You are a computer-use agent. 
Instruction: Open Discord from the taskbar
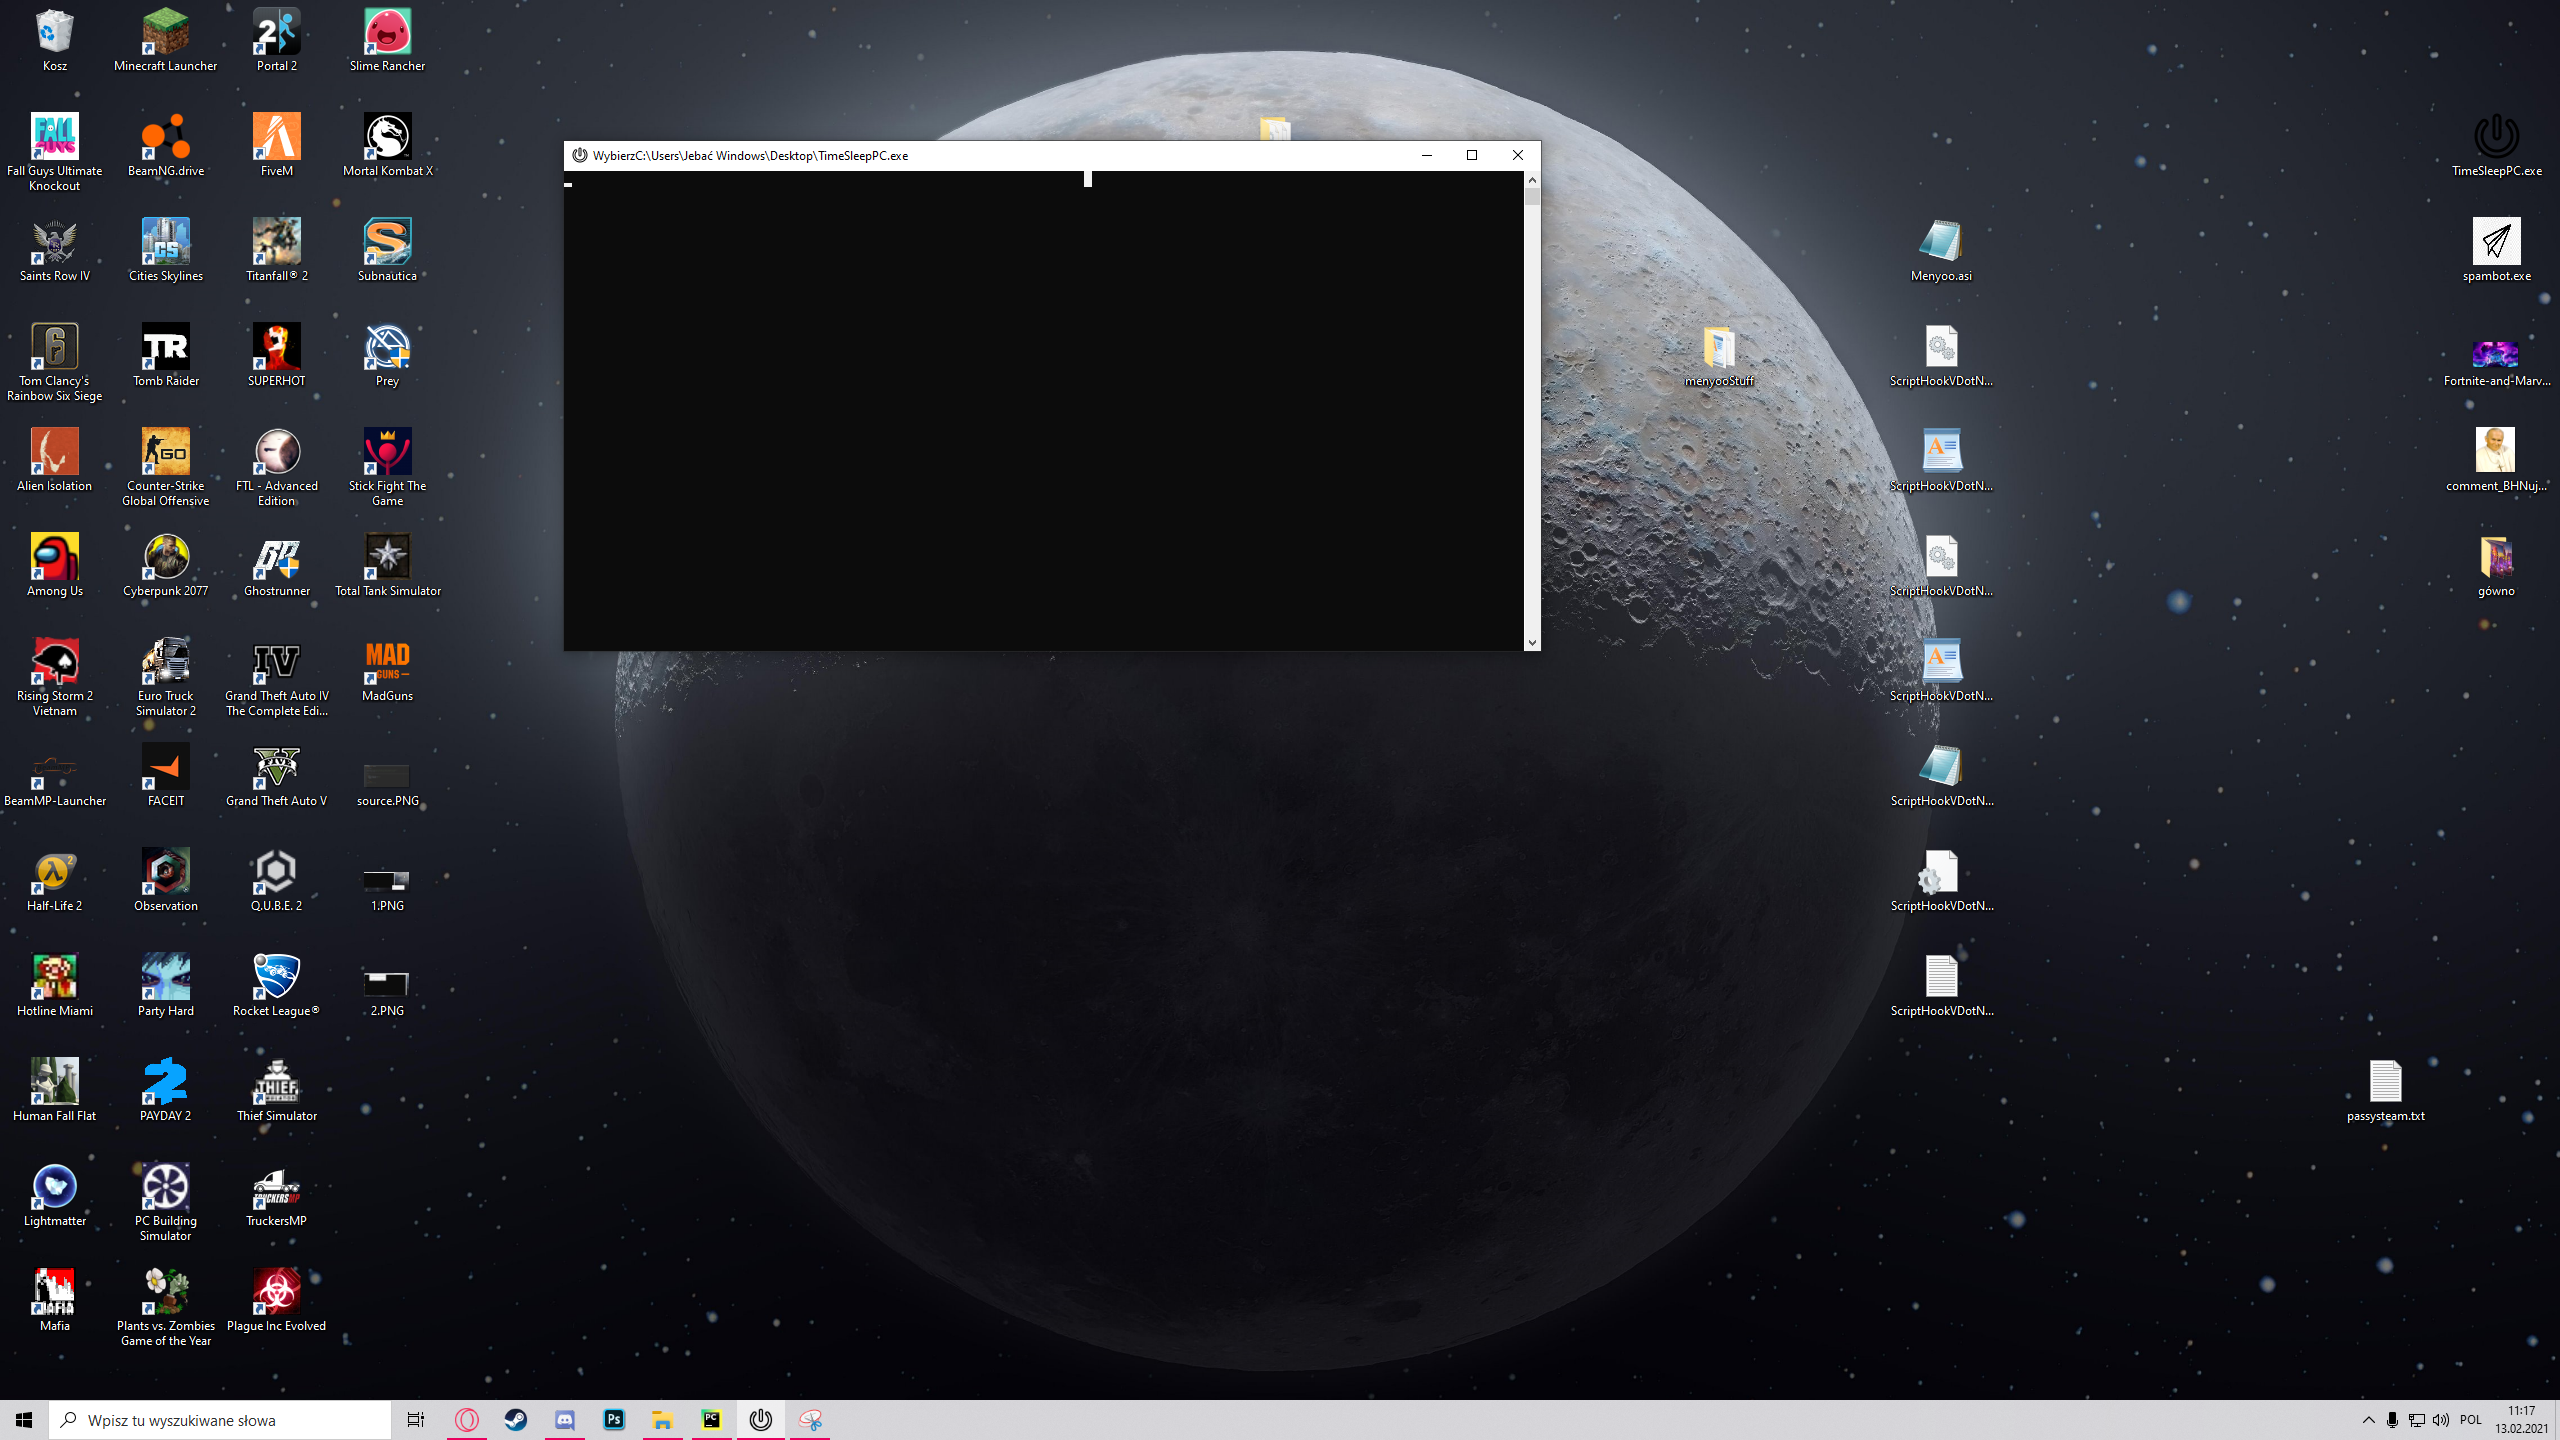pos(565,1420)
